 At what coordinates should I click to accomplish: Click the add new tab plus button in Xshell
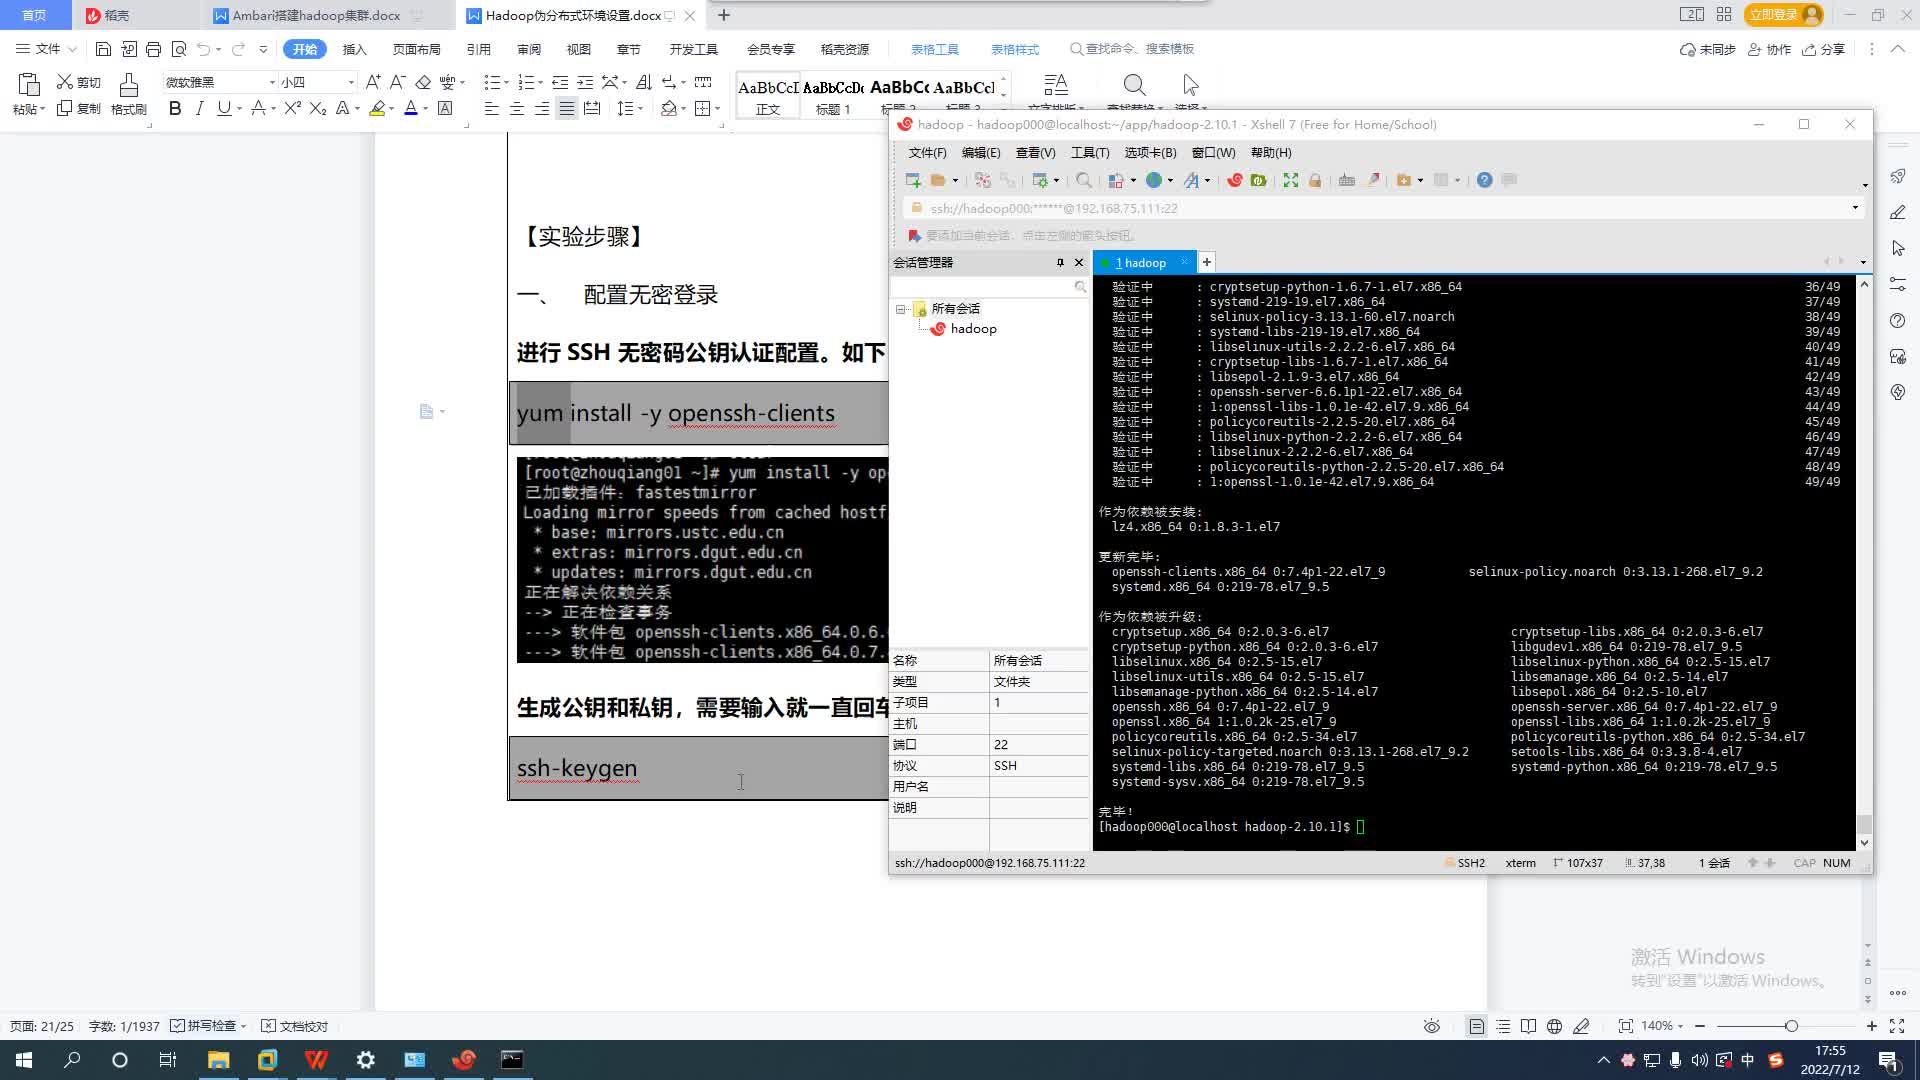pyautogui.click(x=1206, y=262)
